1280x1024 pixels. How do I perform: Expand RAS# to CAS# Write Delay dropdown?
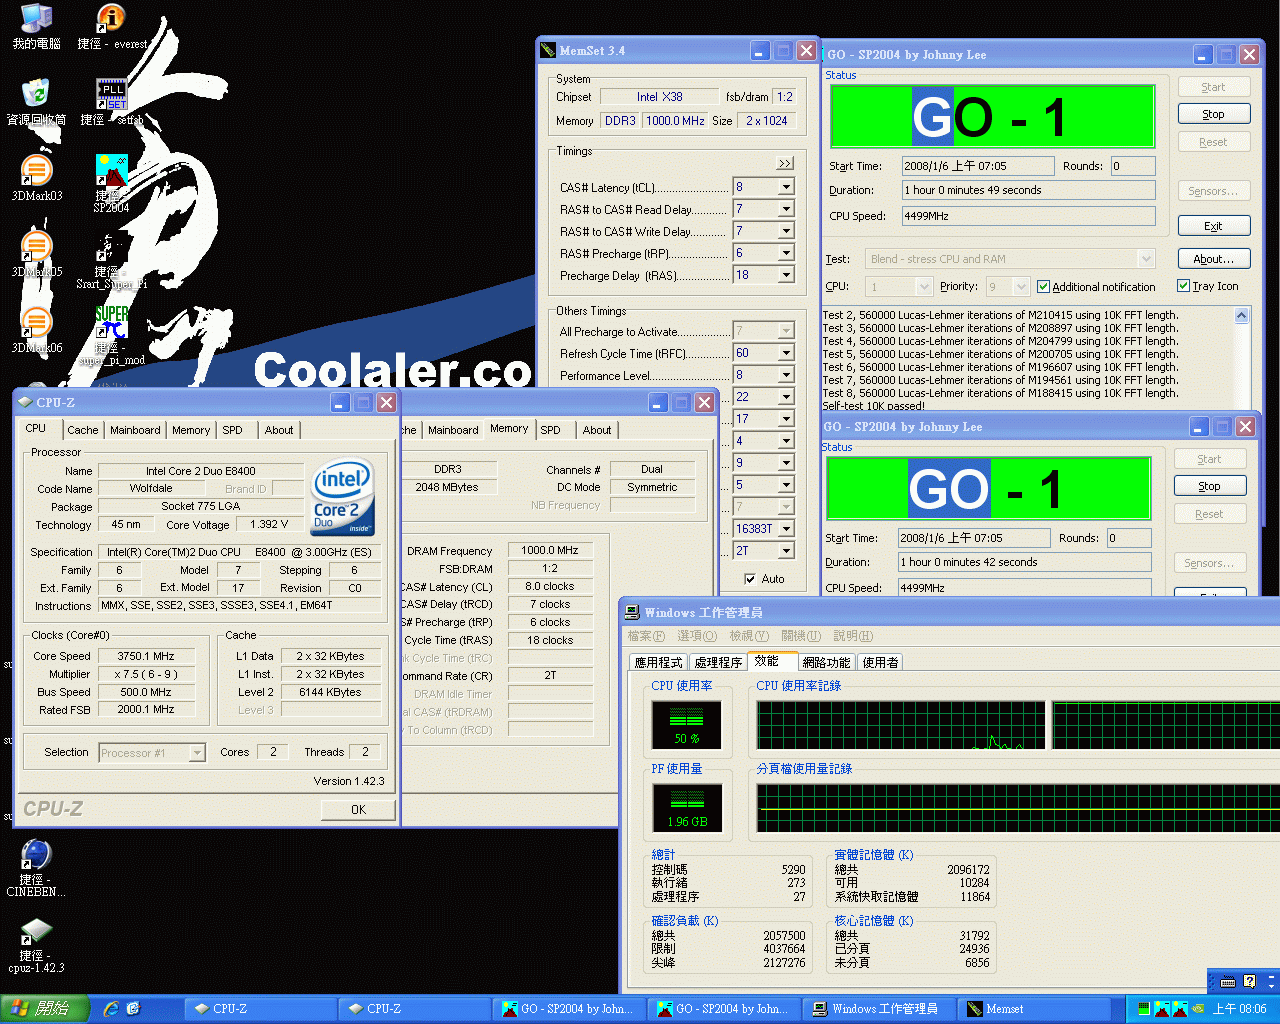[x=786, y=231]
